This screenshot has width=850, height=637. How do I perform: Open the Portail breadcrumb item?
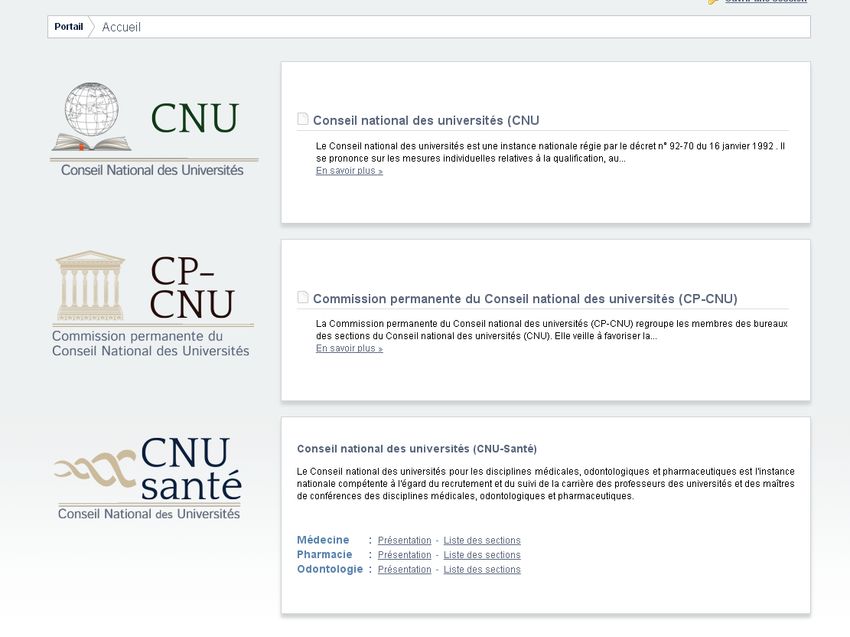pyautogui.click(x=69, y=27)
